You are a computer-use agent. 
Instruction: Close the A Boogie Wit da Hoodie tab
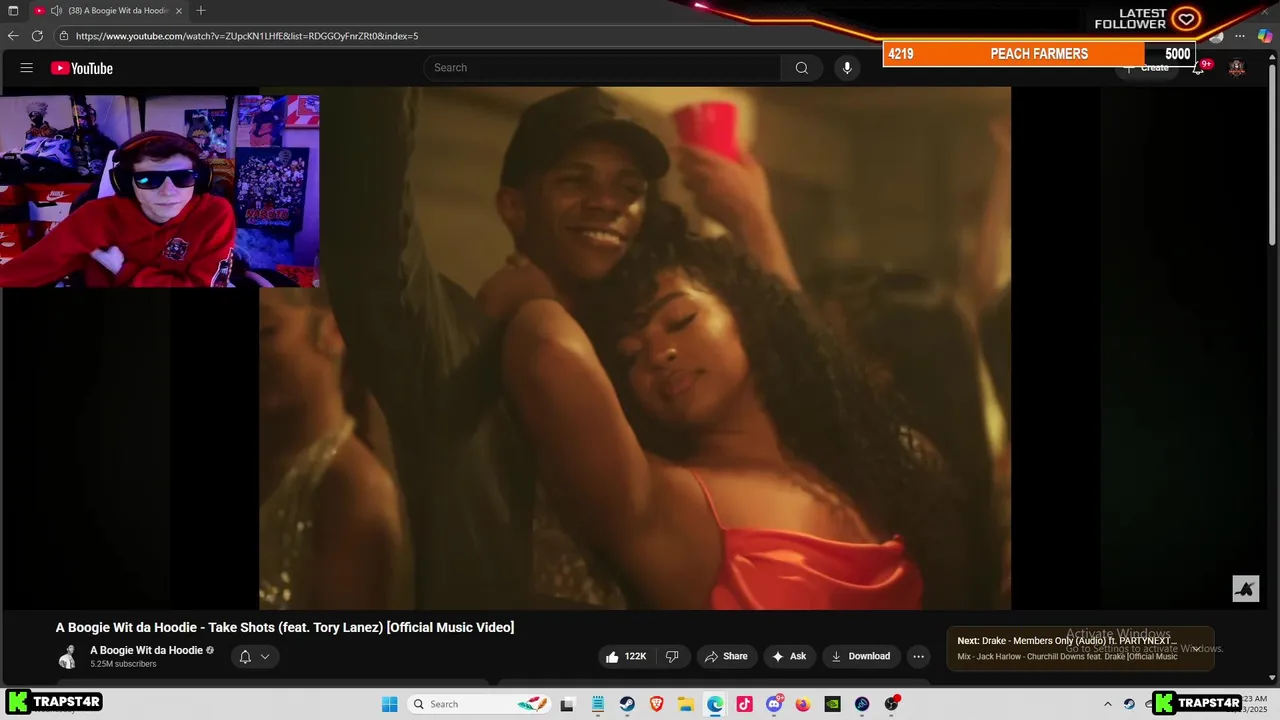coord(179,10)
